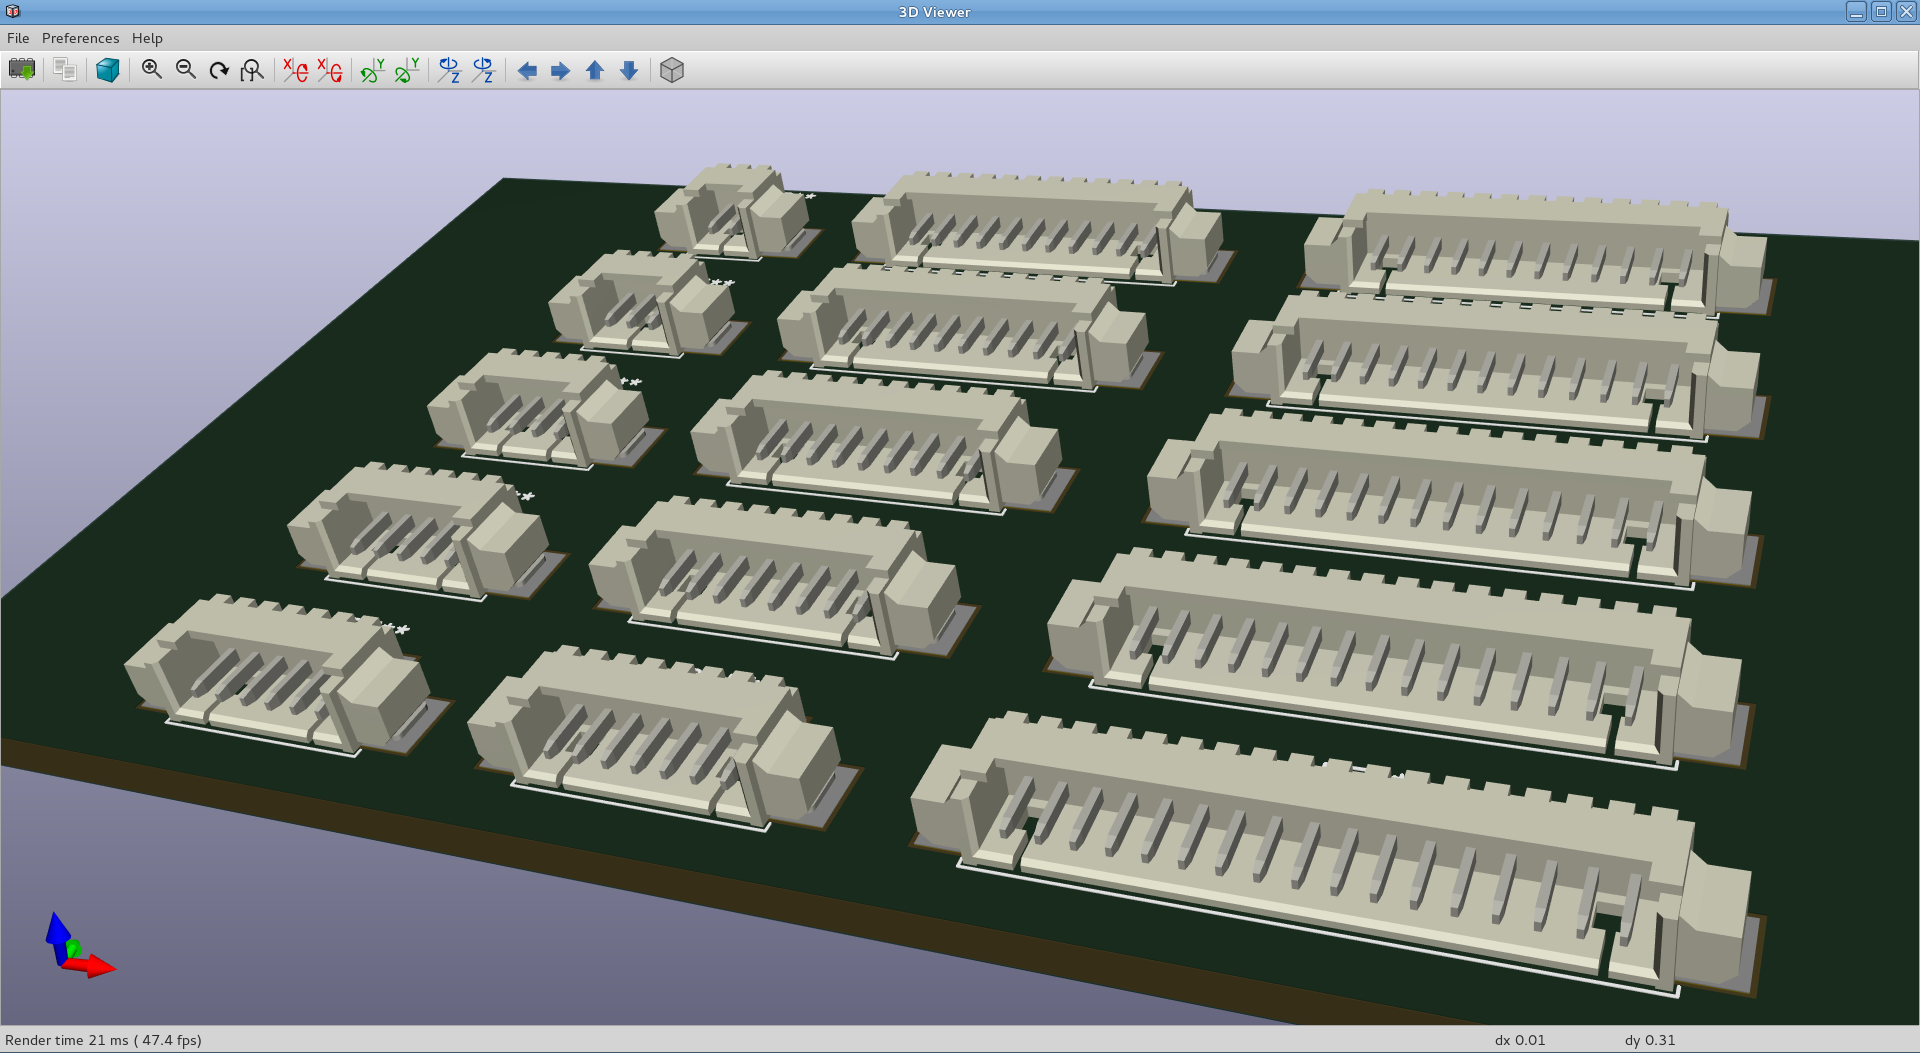Click the second red rotate X icon

click(x=329, y=70)
